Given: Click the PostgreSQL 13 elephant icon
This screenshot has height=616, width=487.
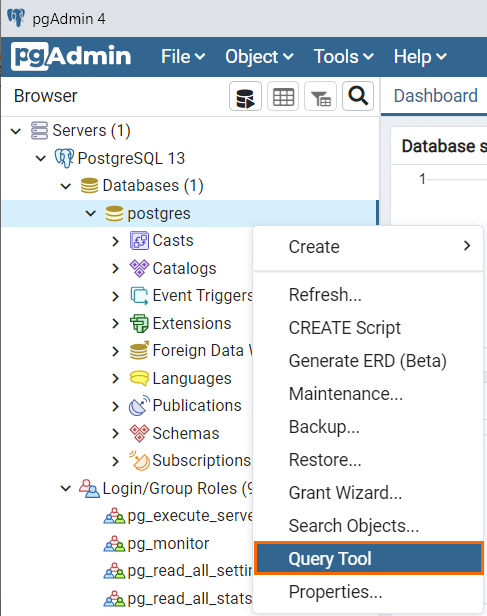Looking at the screenshot, I should tap(64, 158).
